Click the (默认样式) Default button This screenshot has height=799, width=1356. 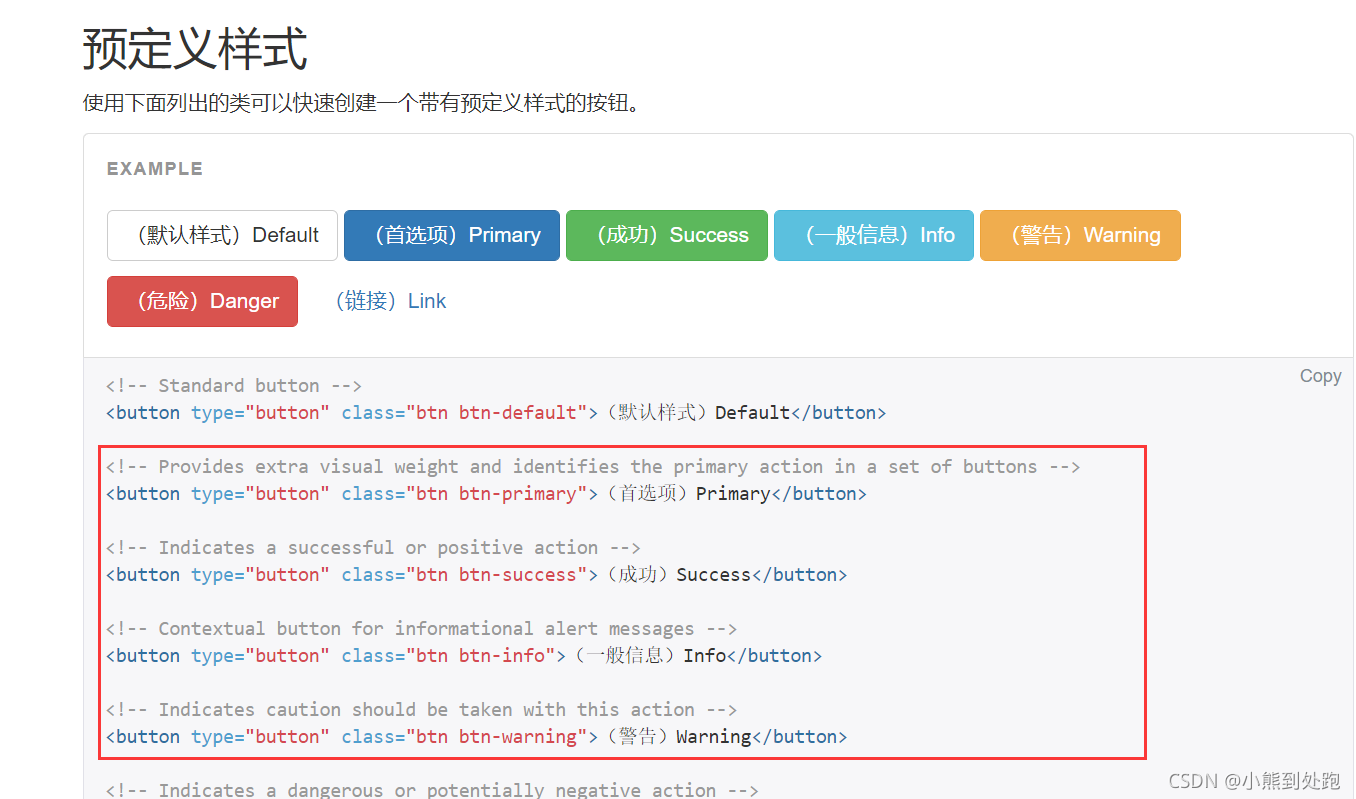[221, 235]
